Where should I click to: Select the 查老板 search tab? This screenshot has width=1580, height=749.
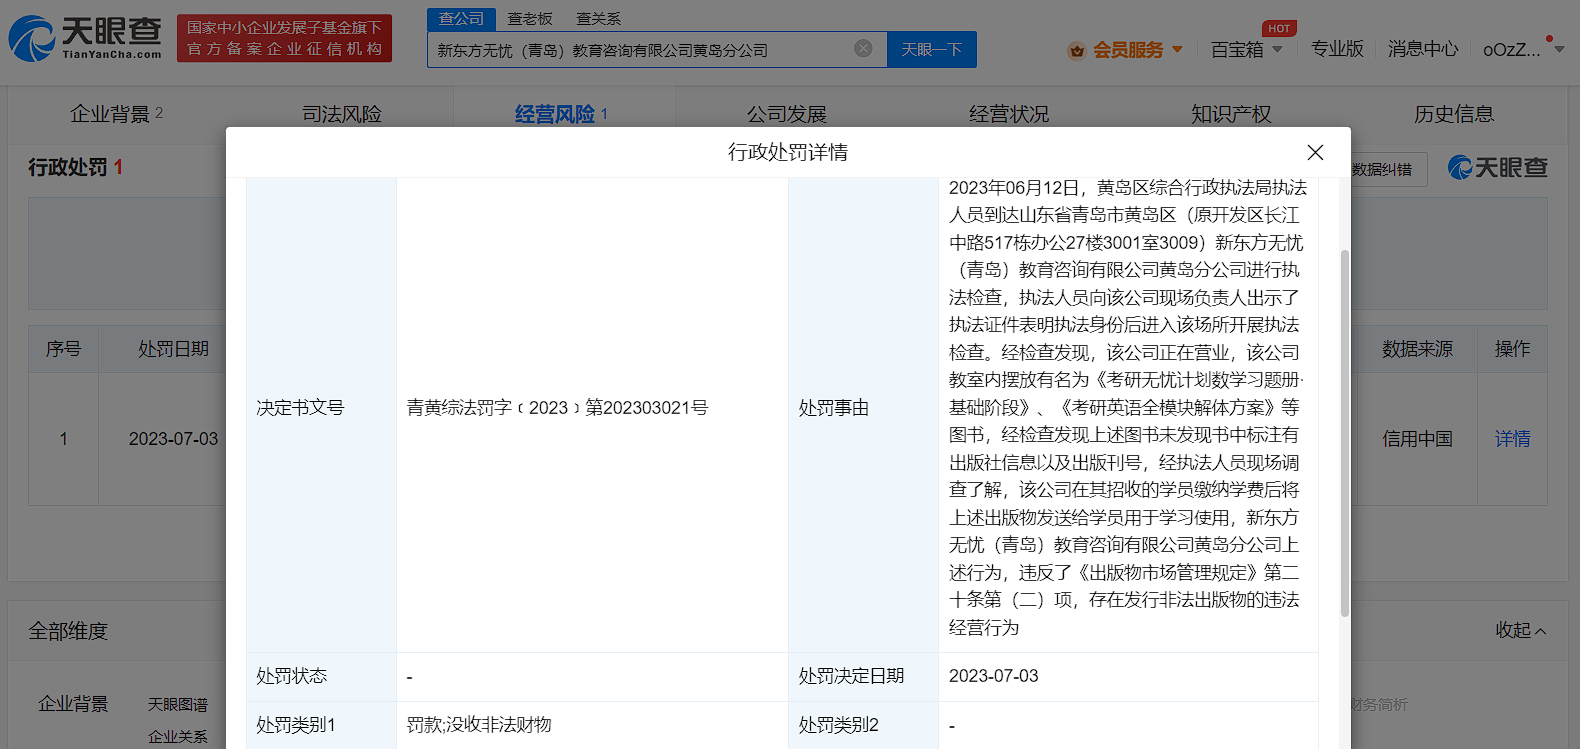pos(530,19)
